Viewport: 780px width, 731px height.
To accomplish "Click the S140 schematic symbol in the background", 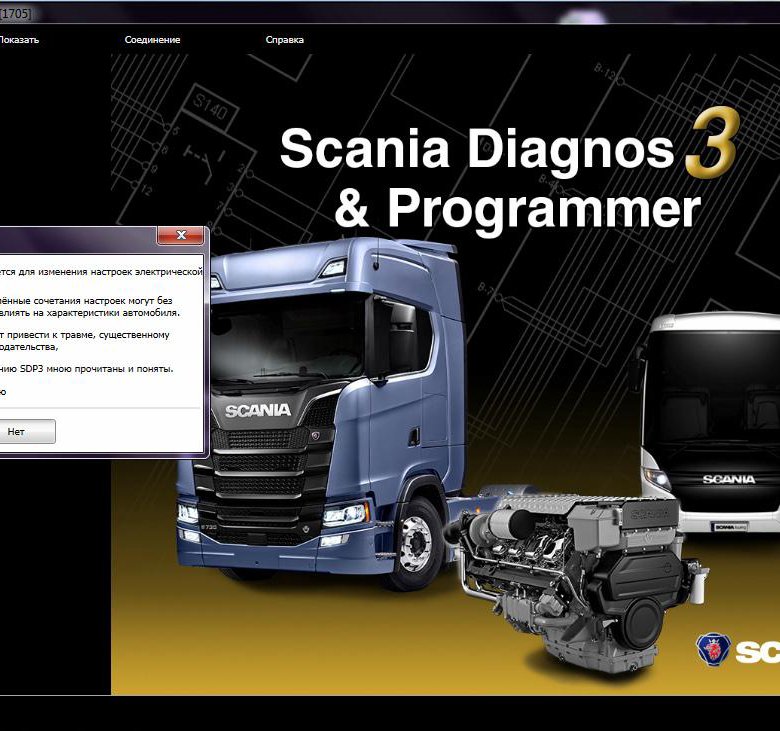I will pos(209,103).
